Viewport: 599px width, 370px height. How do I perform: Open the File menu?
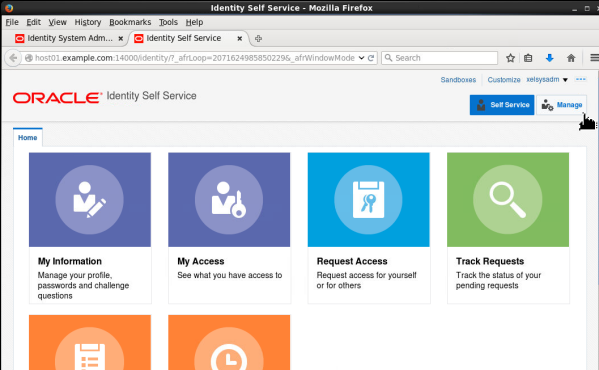click(12, 22)
